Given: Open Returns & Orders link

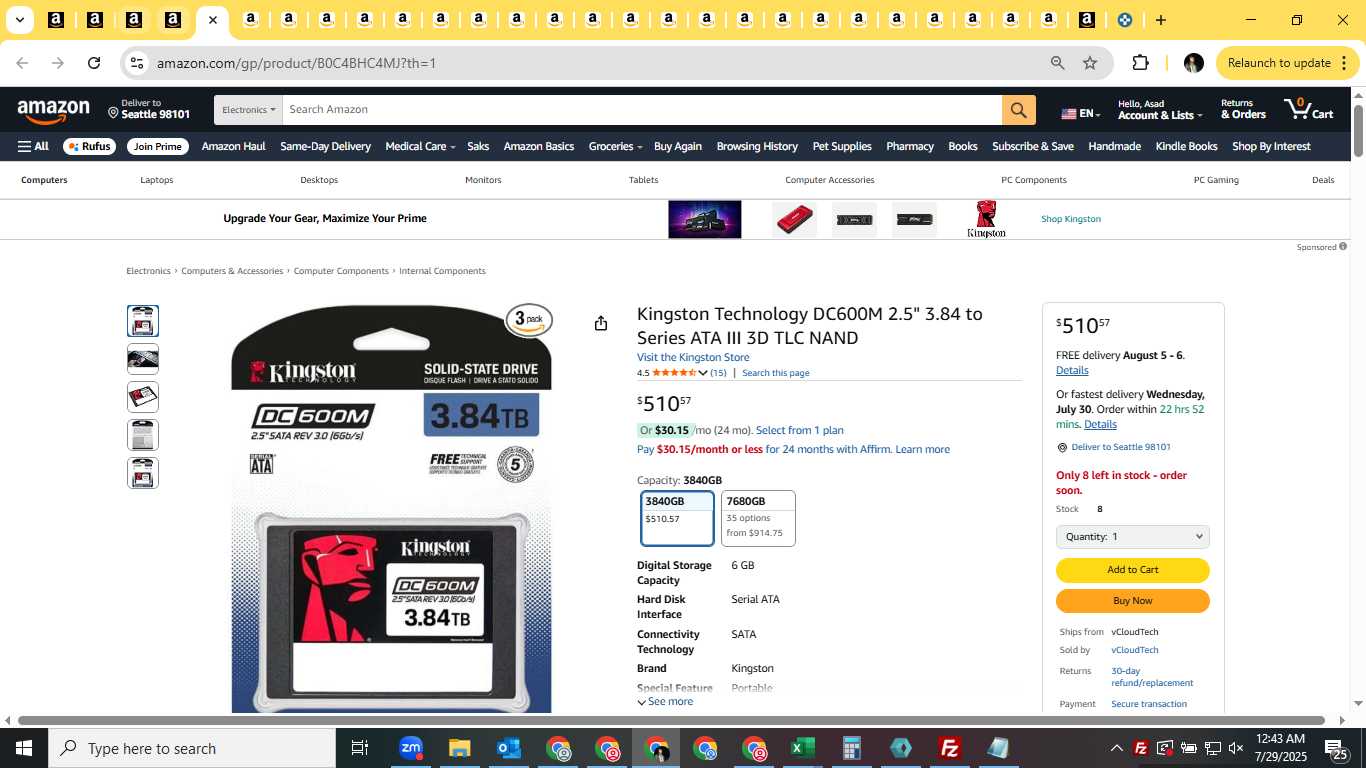Looking at the screenshot, I should click(x=1243, y=109).
